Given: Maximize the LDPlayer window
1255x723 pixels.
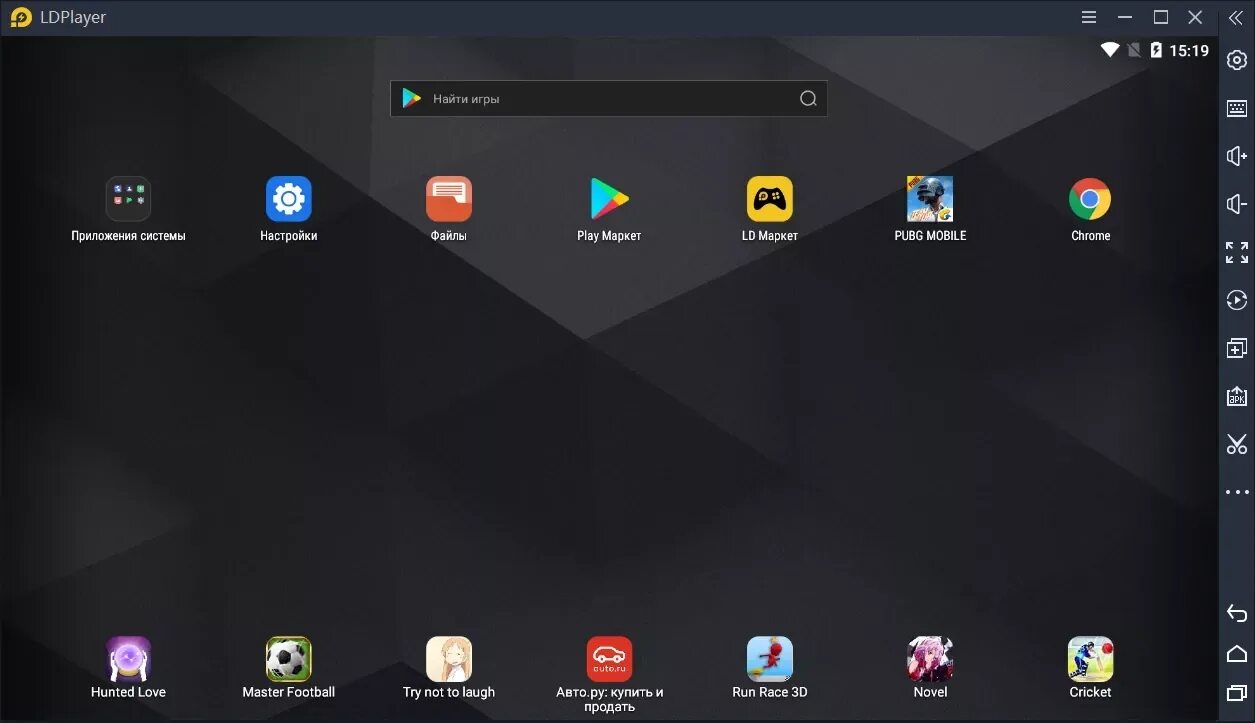Looking at the screenshot, I should pos(1161,17).
